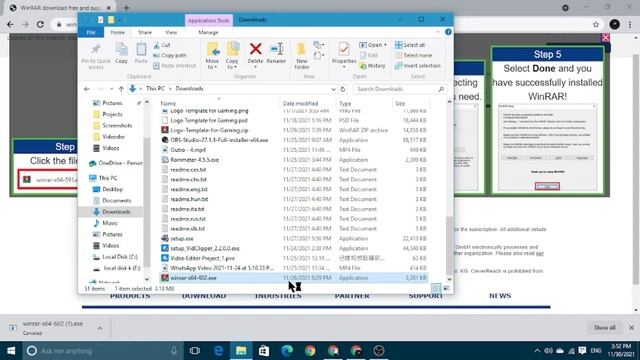The width and height of the screenshot is (640, 360).
Task: Refresh the Downloads folder view
Action: (343, 89)
